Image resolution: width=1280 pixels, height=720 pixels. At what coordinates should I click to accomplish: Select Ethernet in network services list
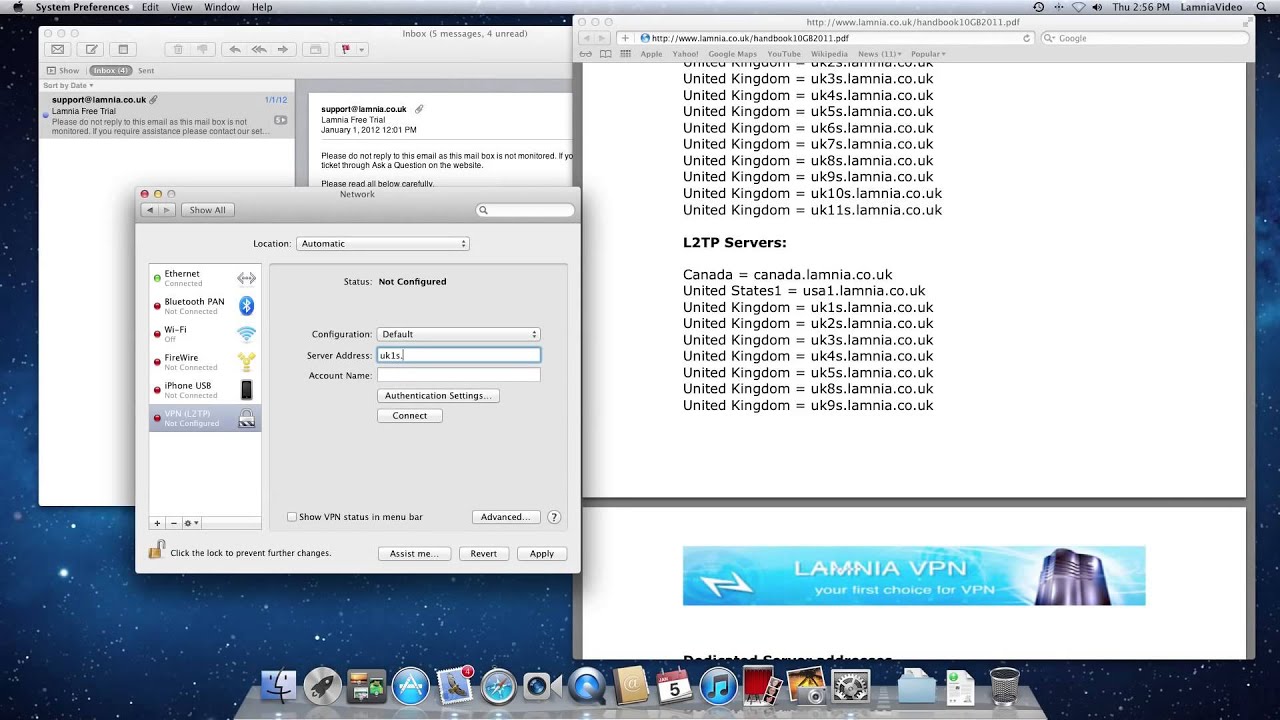205,278
